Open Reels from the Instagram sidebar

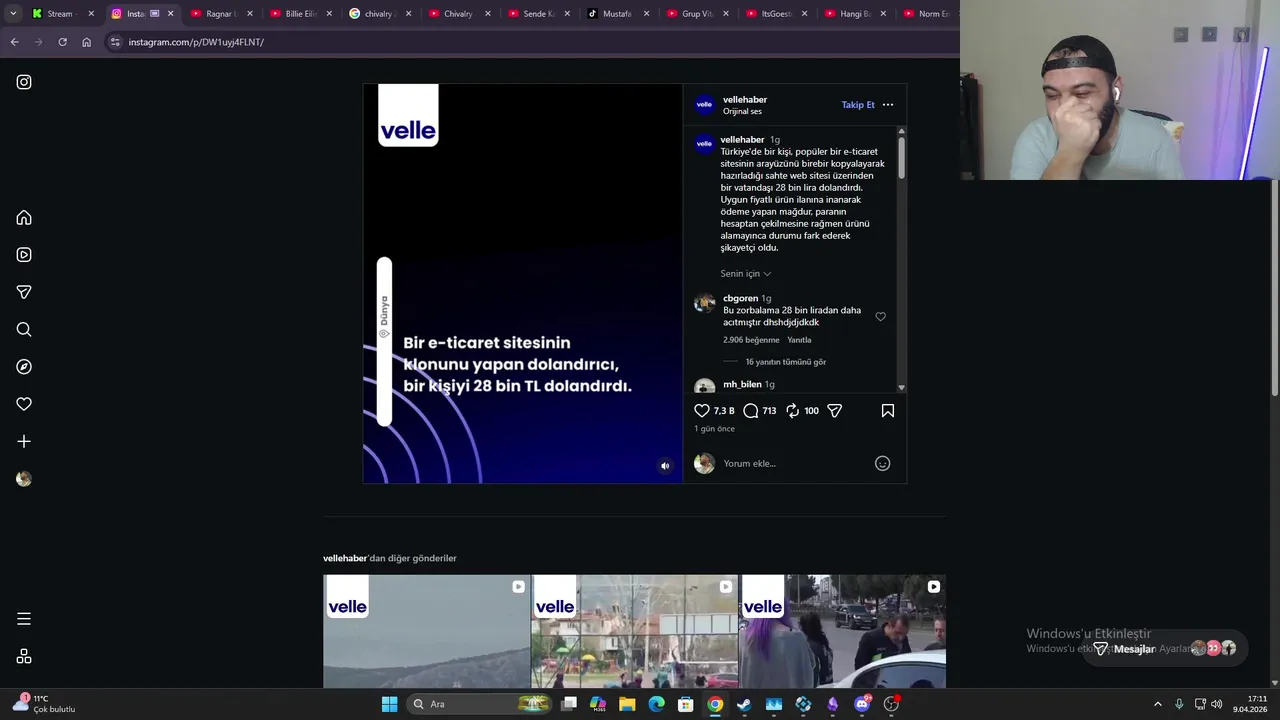24,255
